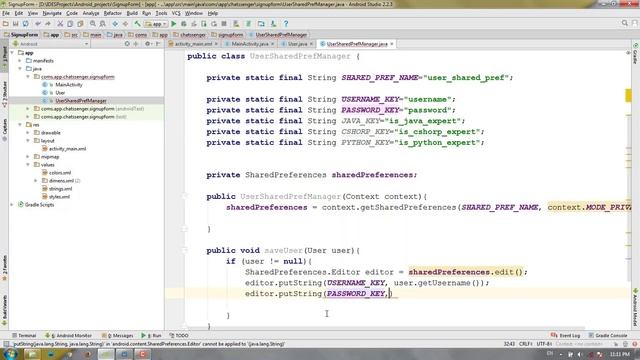Expand the mipmap folder node
The height and width of the screenshot is (360, 640).
(x=28, y=157)
